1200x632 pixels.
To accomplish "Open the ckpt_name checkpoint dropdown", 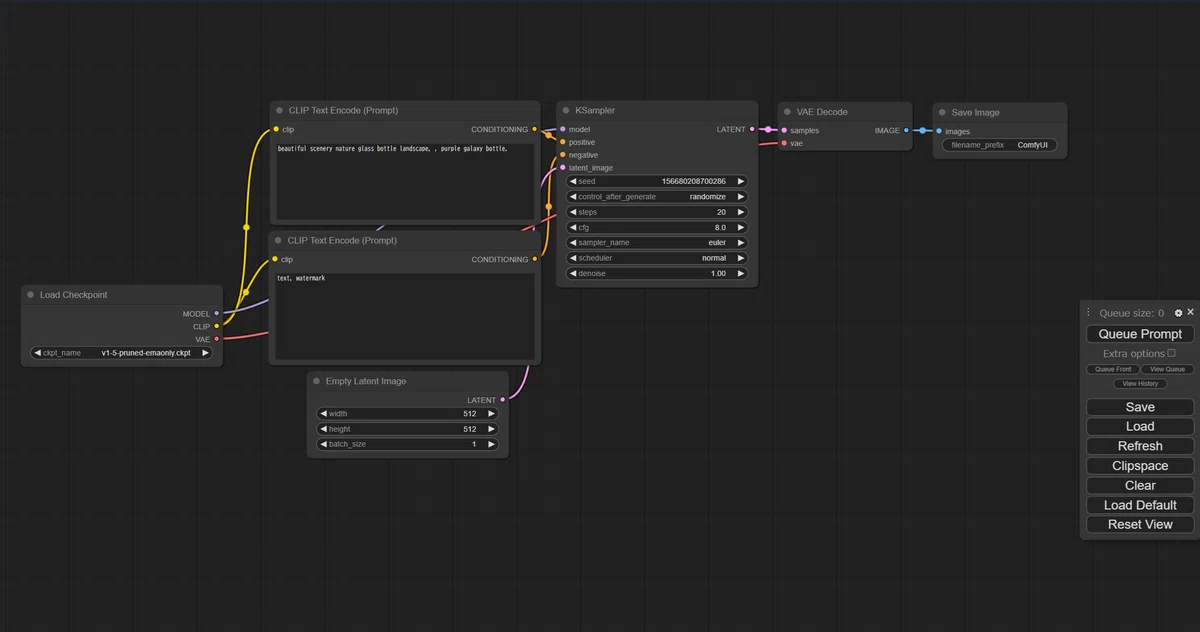I will 122,353.
